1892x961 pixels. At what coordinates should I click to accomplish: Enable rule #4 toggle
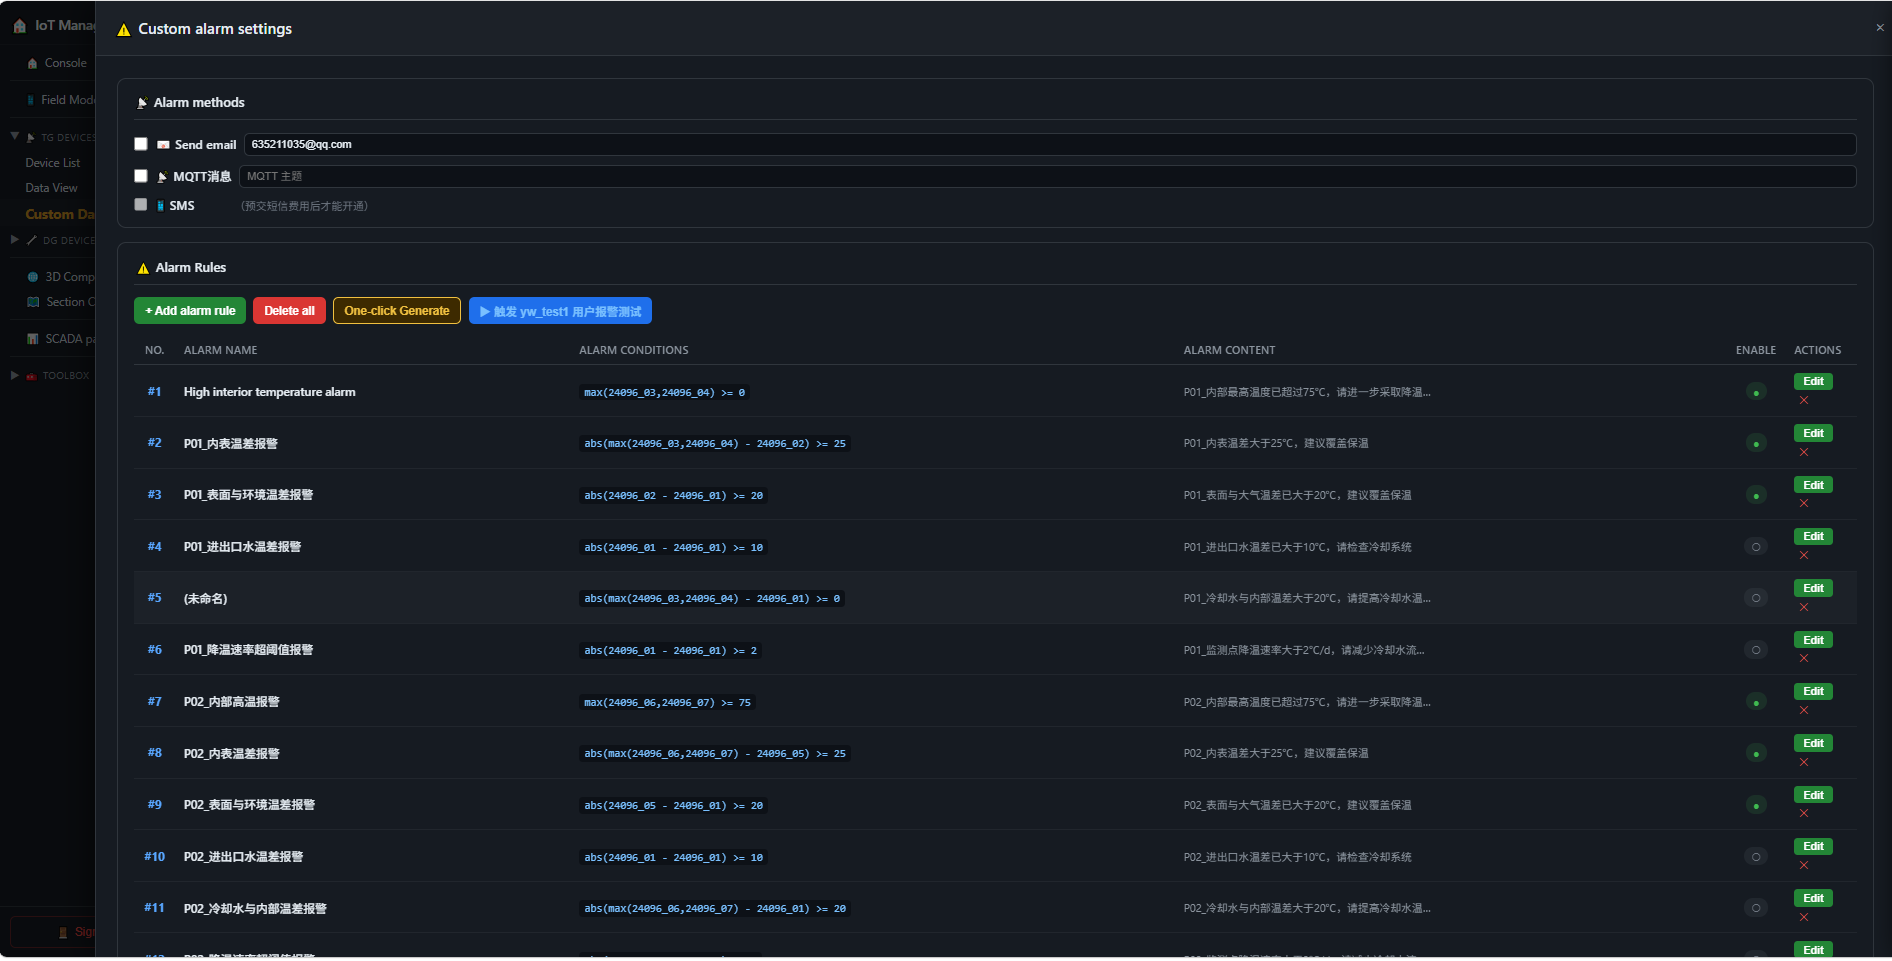(x=1756, y=547)
